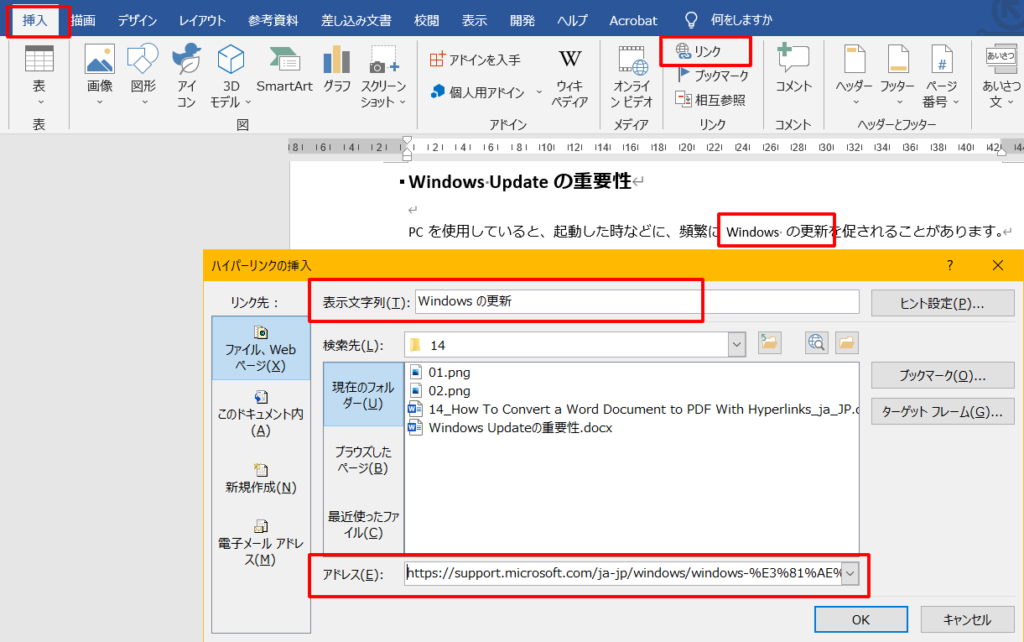Image resolution: width=1024 pixels, height=642 pixels.
Task: Click the ターゲット フレーム button
Action: (x=942, y=411)
